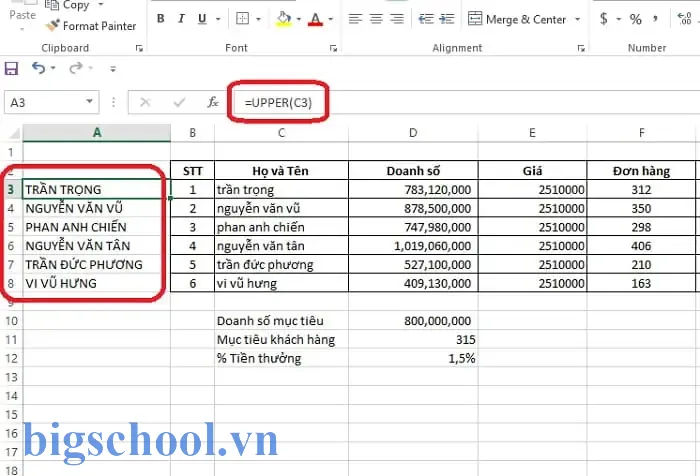Select Đơn hàng cell 406

641,246
